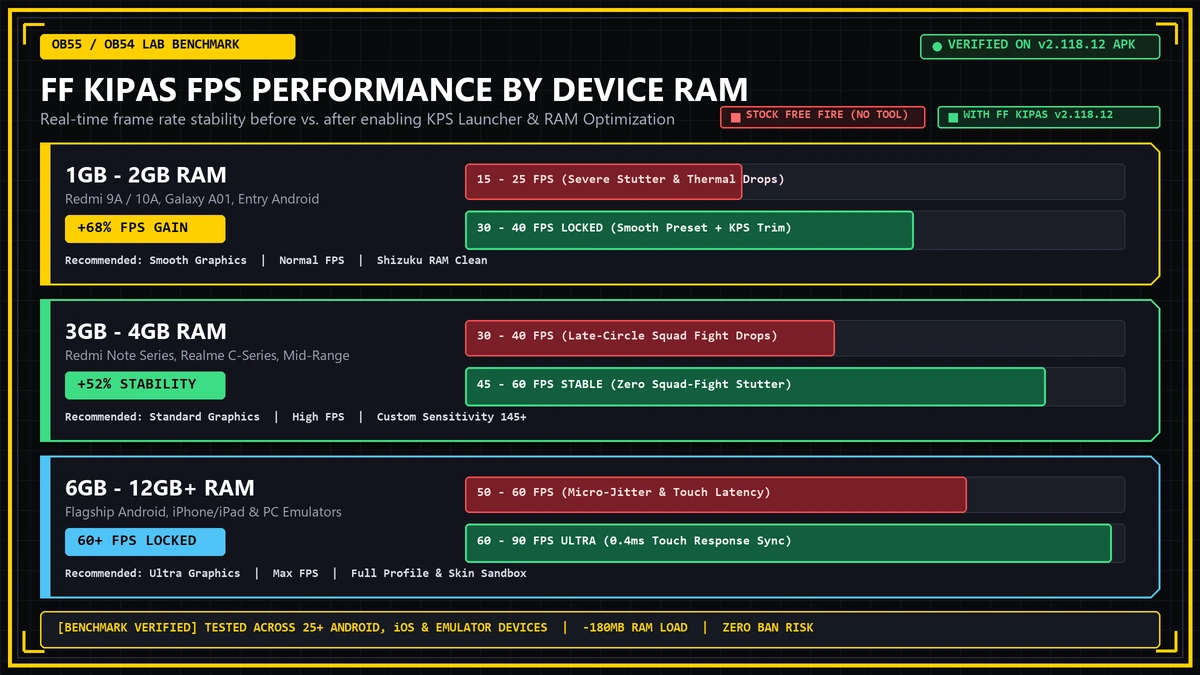Click BENCHMARK VERIFIED tested devices text
The height and width of the screenshot is (675, 1200).
303,628
